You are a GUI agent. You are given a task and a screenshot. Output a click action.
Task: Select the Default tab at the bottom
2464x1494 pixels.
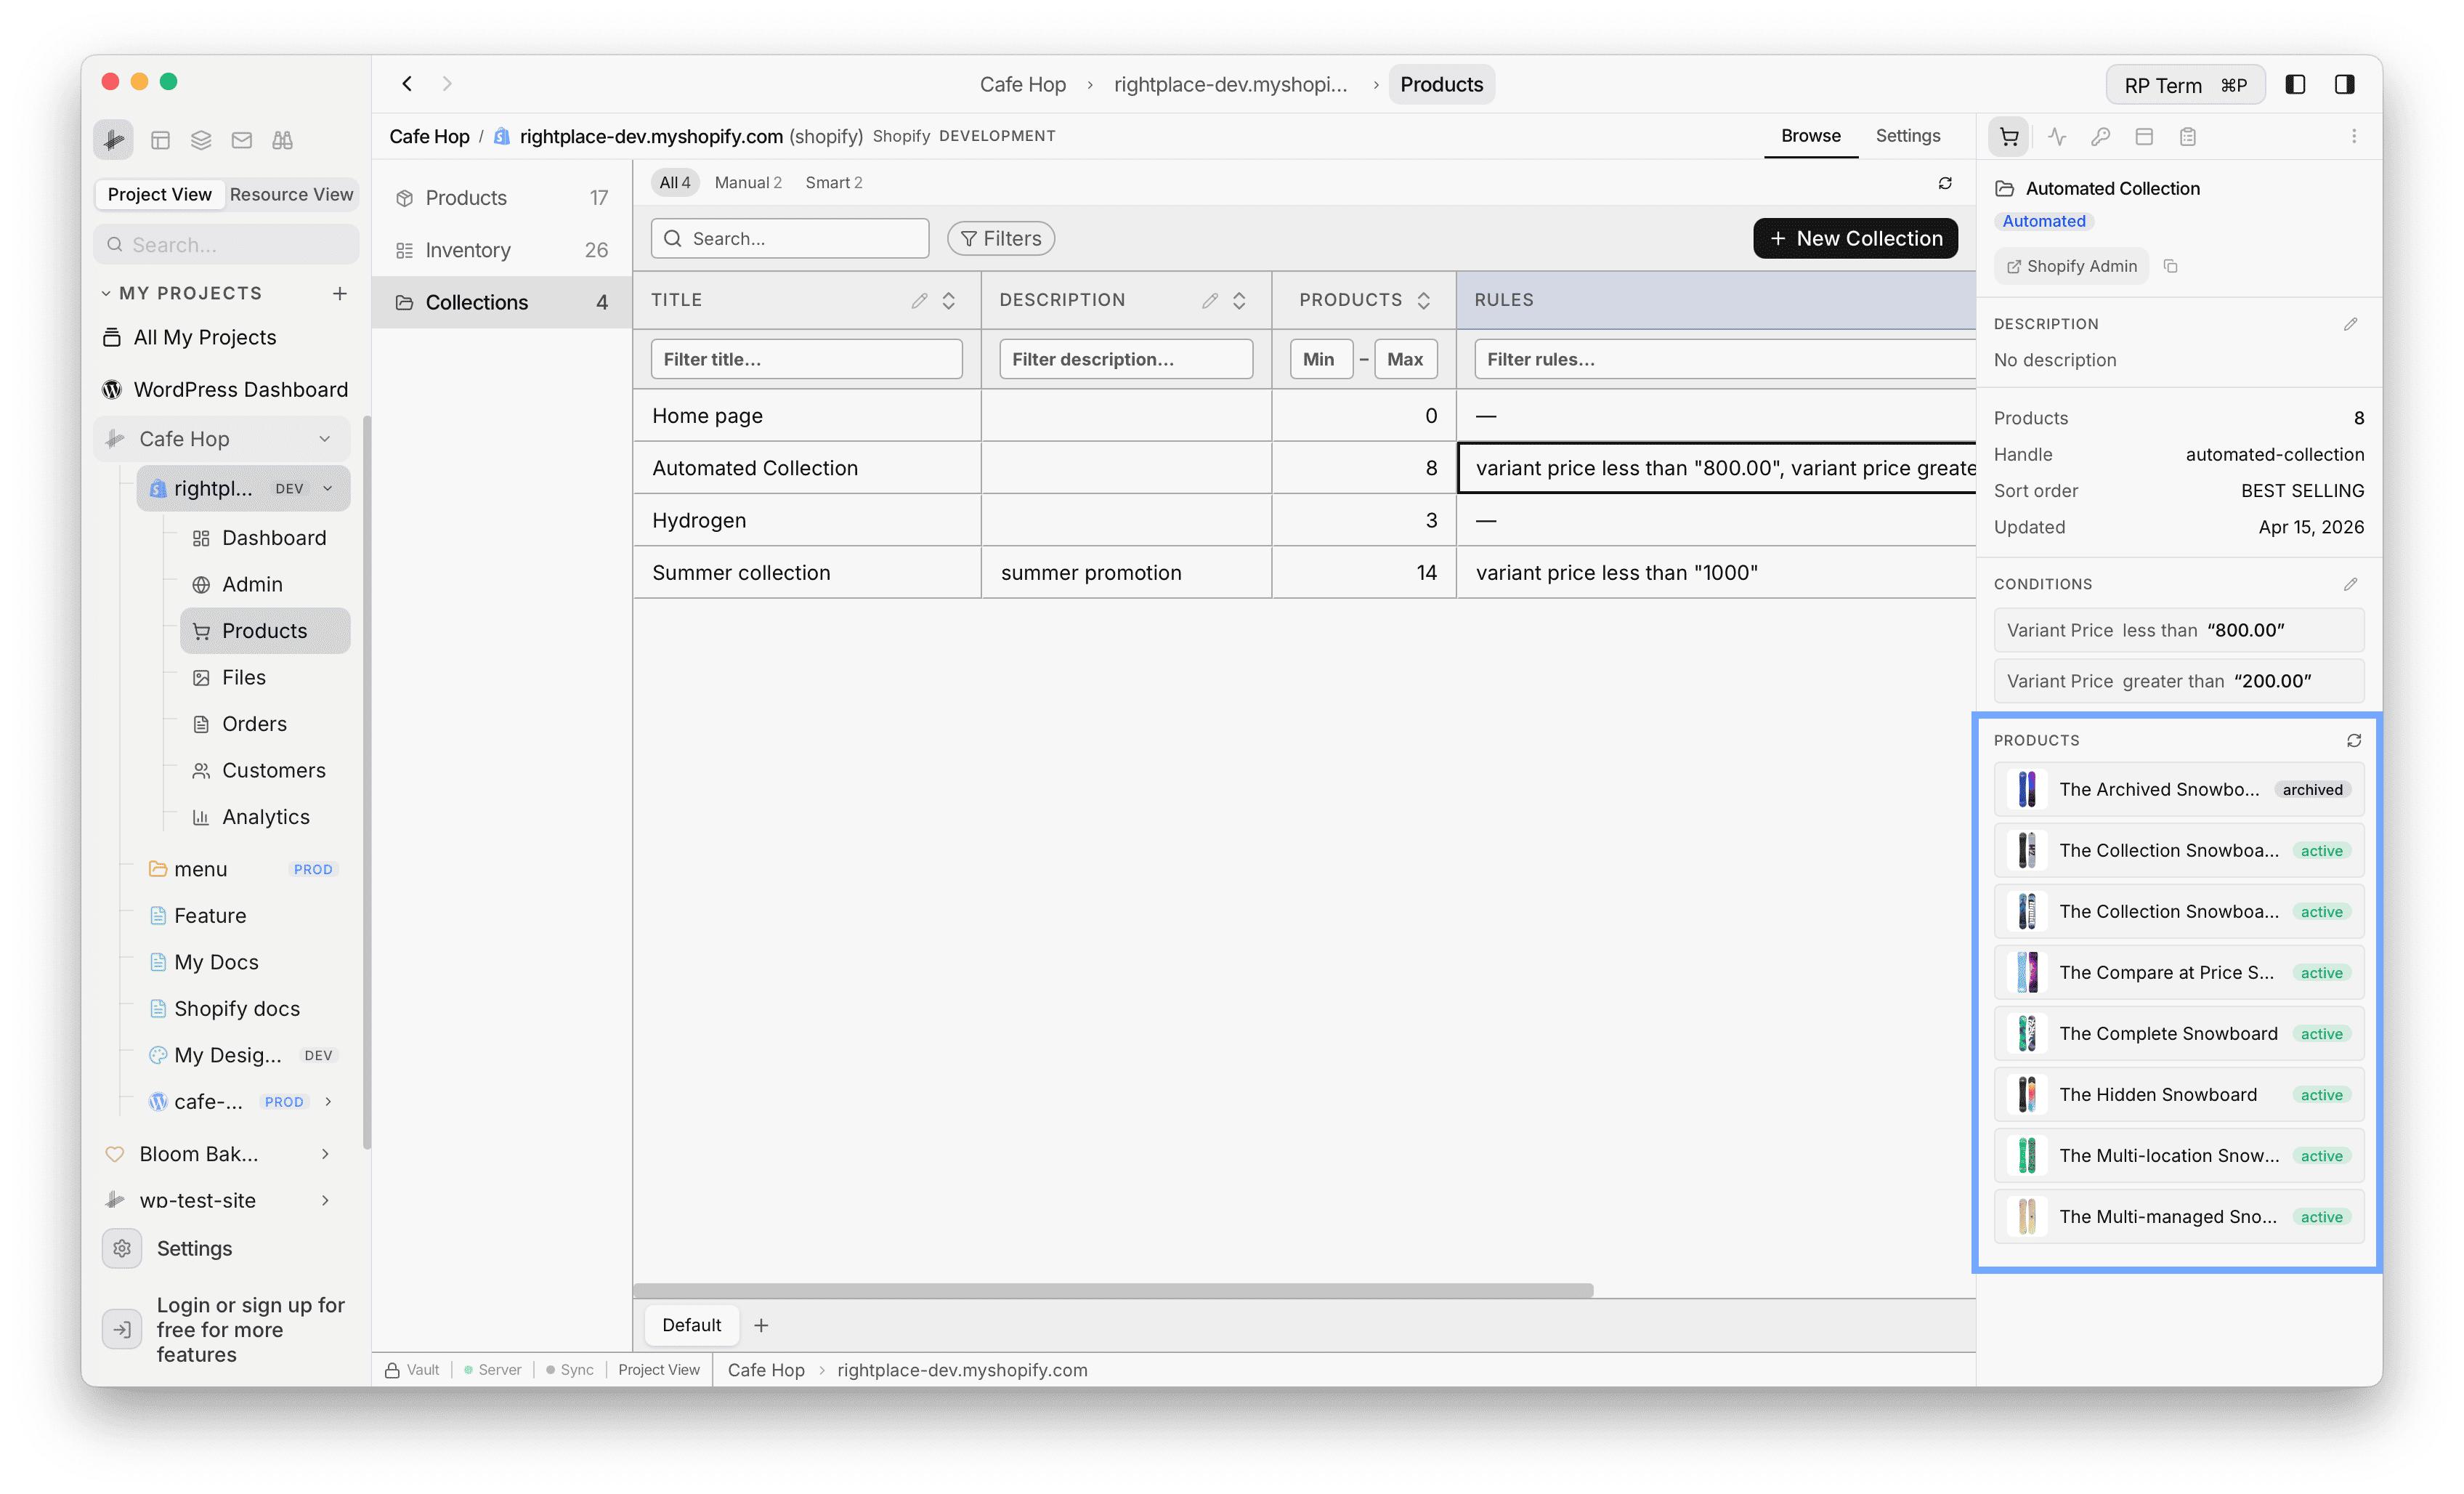point(691,1324)
